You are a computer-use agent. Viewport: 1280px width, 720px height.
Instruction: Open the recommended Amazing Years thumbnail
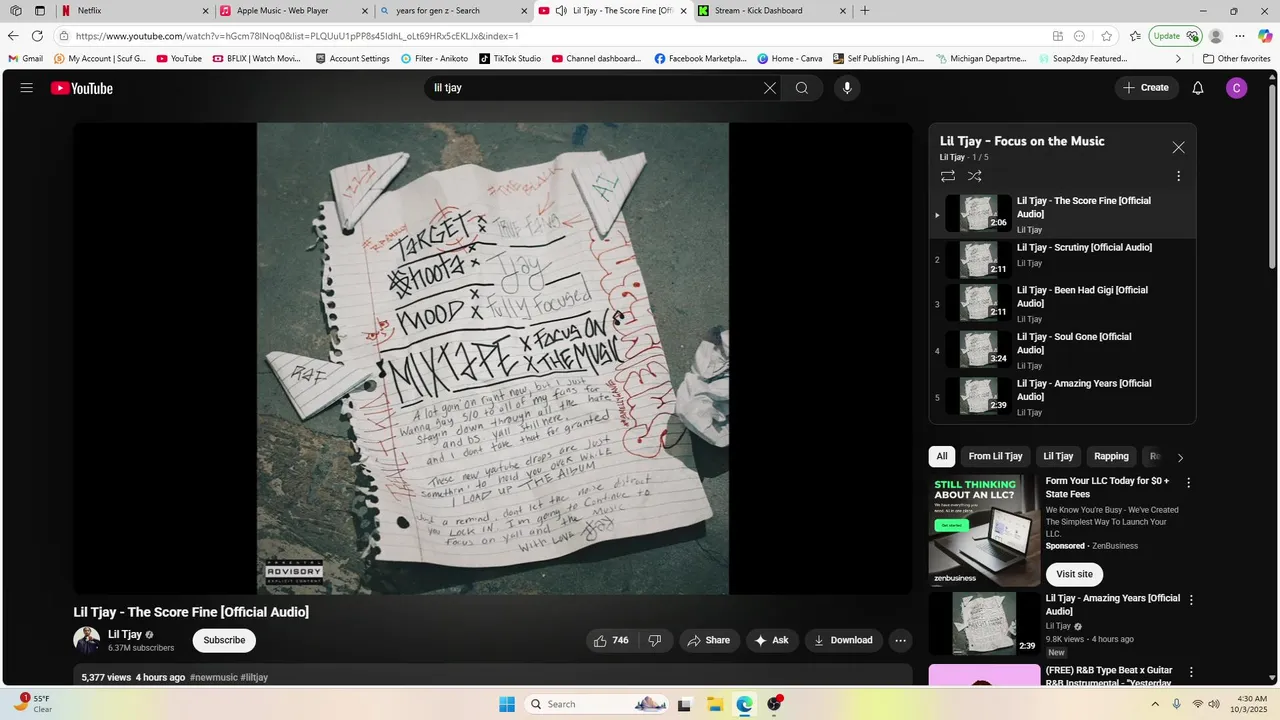[984, 623]
